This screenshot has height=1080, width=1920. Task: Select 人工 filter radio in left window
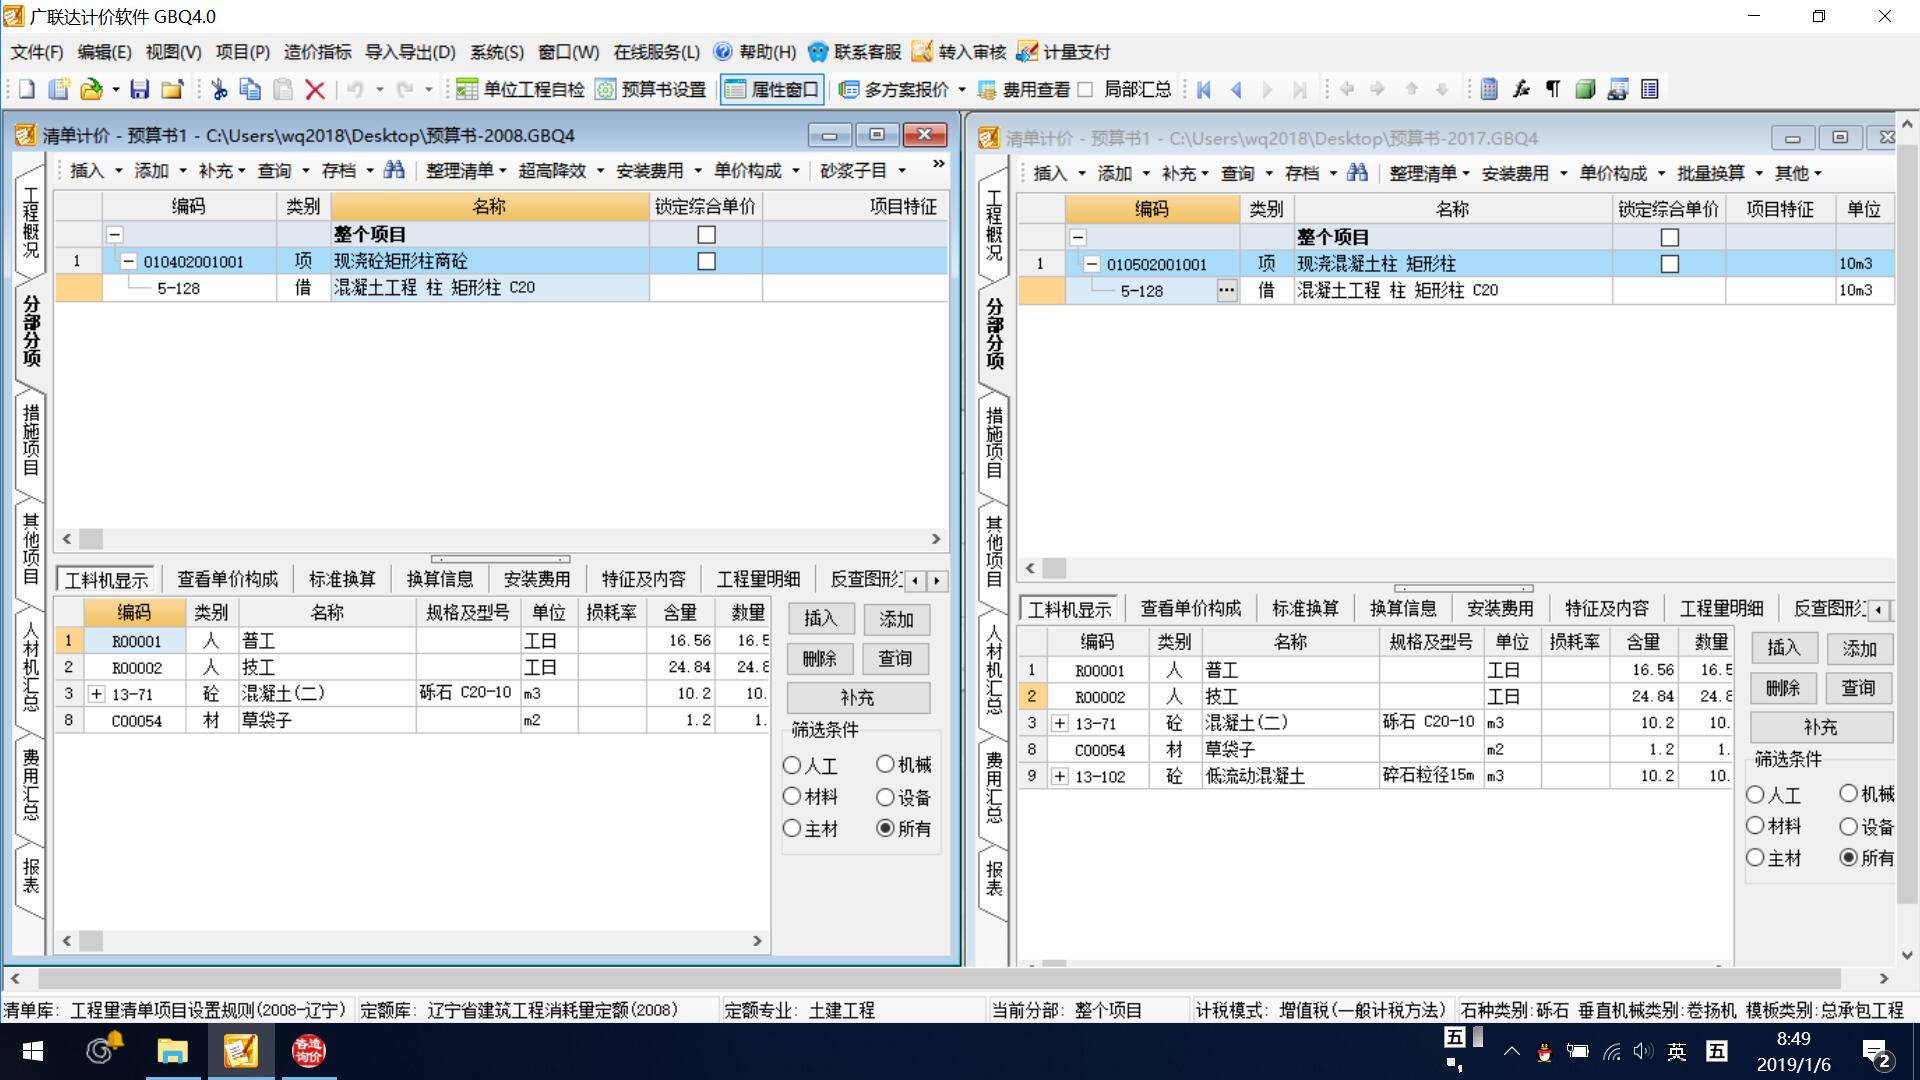792,766
